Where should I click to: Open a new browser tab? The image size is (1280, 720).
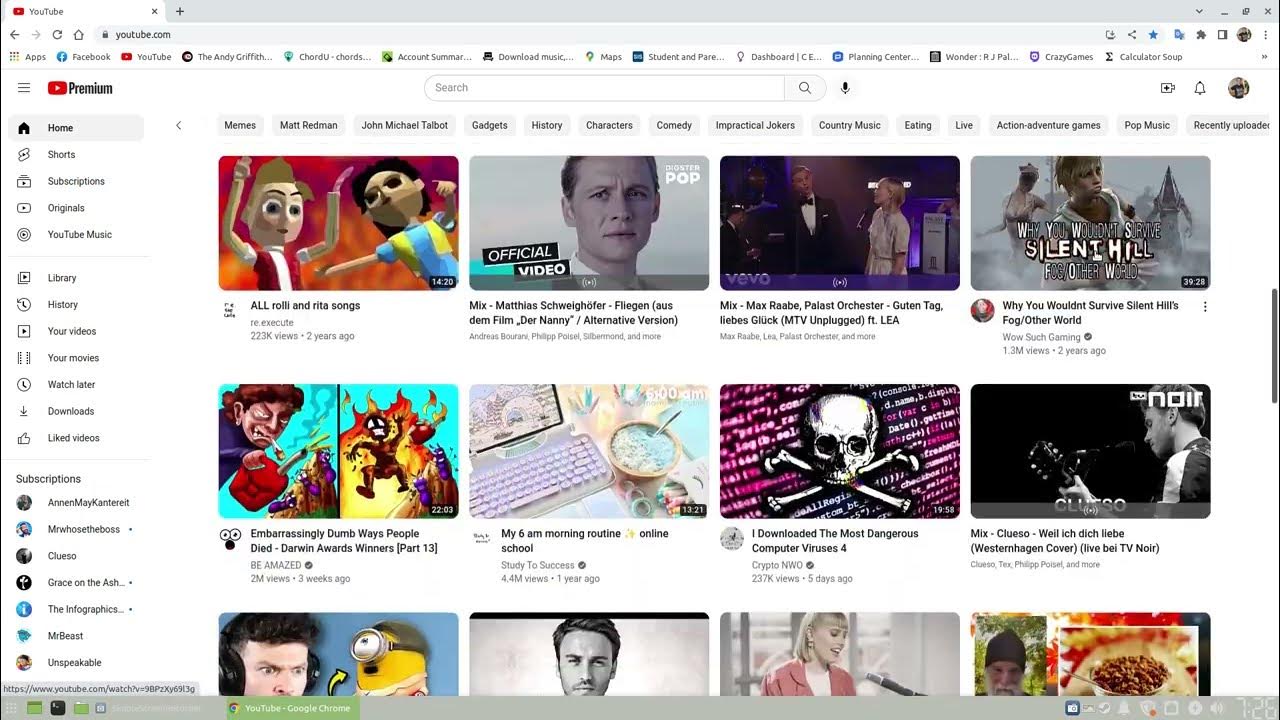180,11
